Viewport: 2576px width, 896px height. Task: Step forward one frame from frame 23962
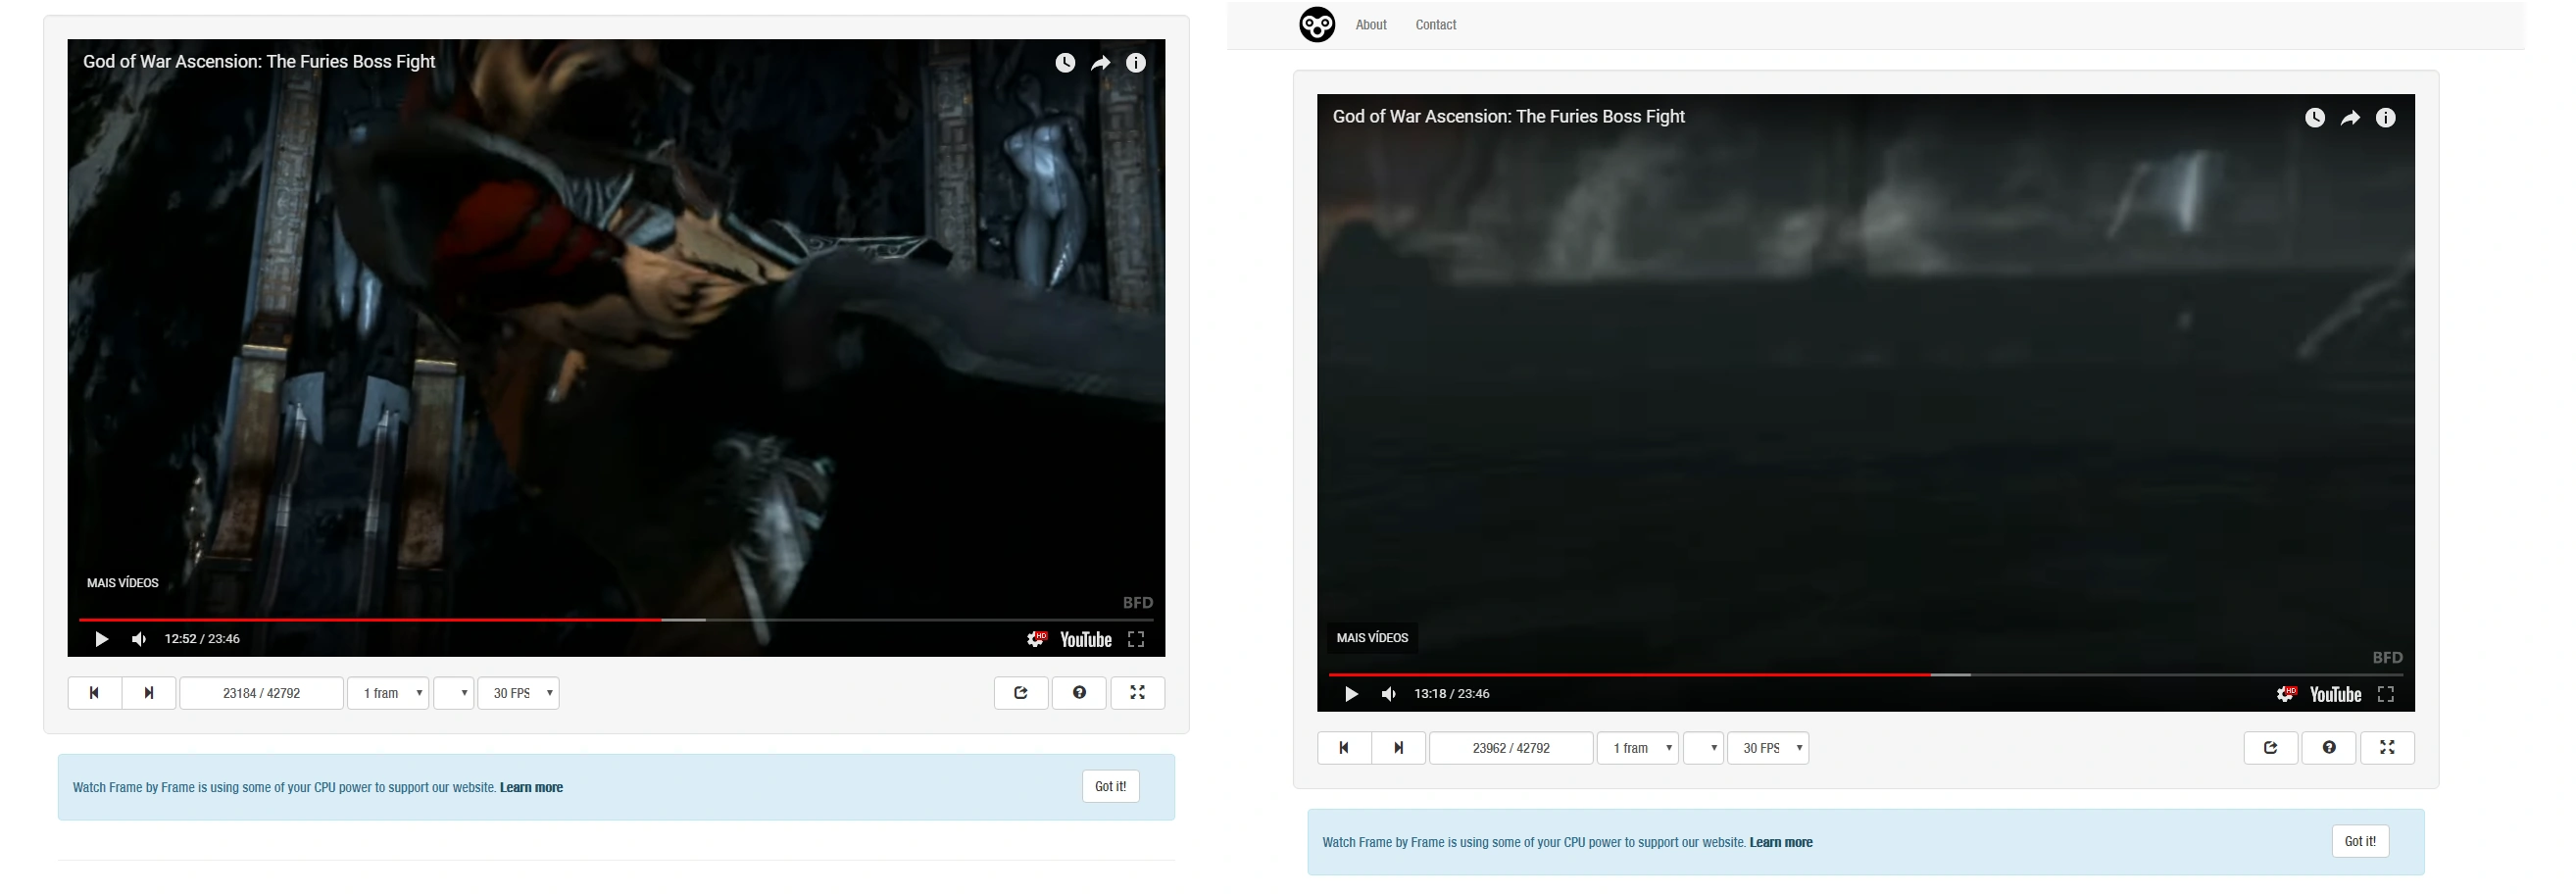(1399, 748)
